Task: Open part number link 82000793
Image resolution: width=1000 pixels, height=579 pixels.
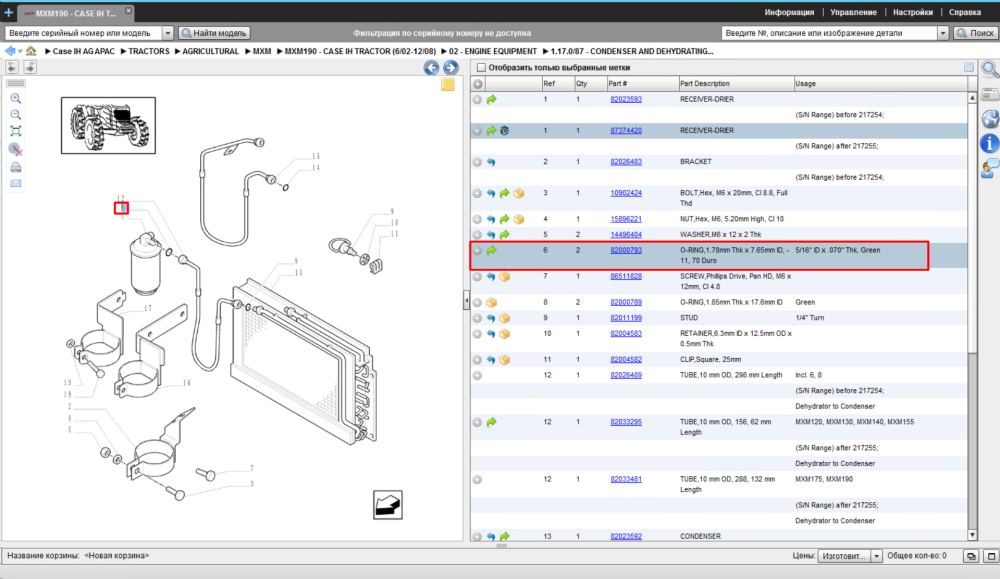Action: (626, 251)
